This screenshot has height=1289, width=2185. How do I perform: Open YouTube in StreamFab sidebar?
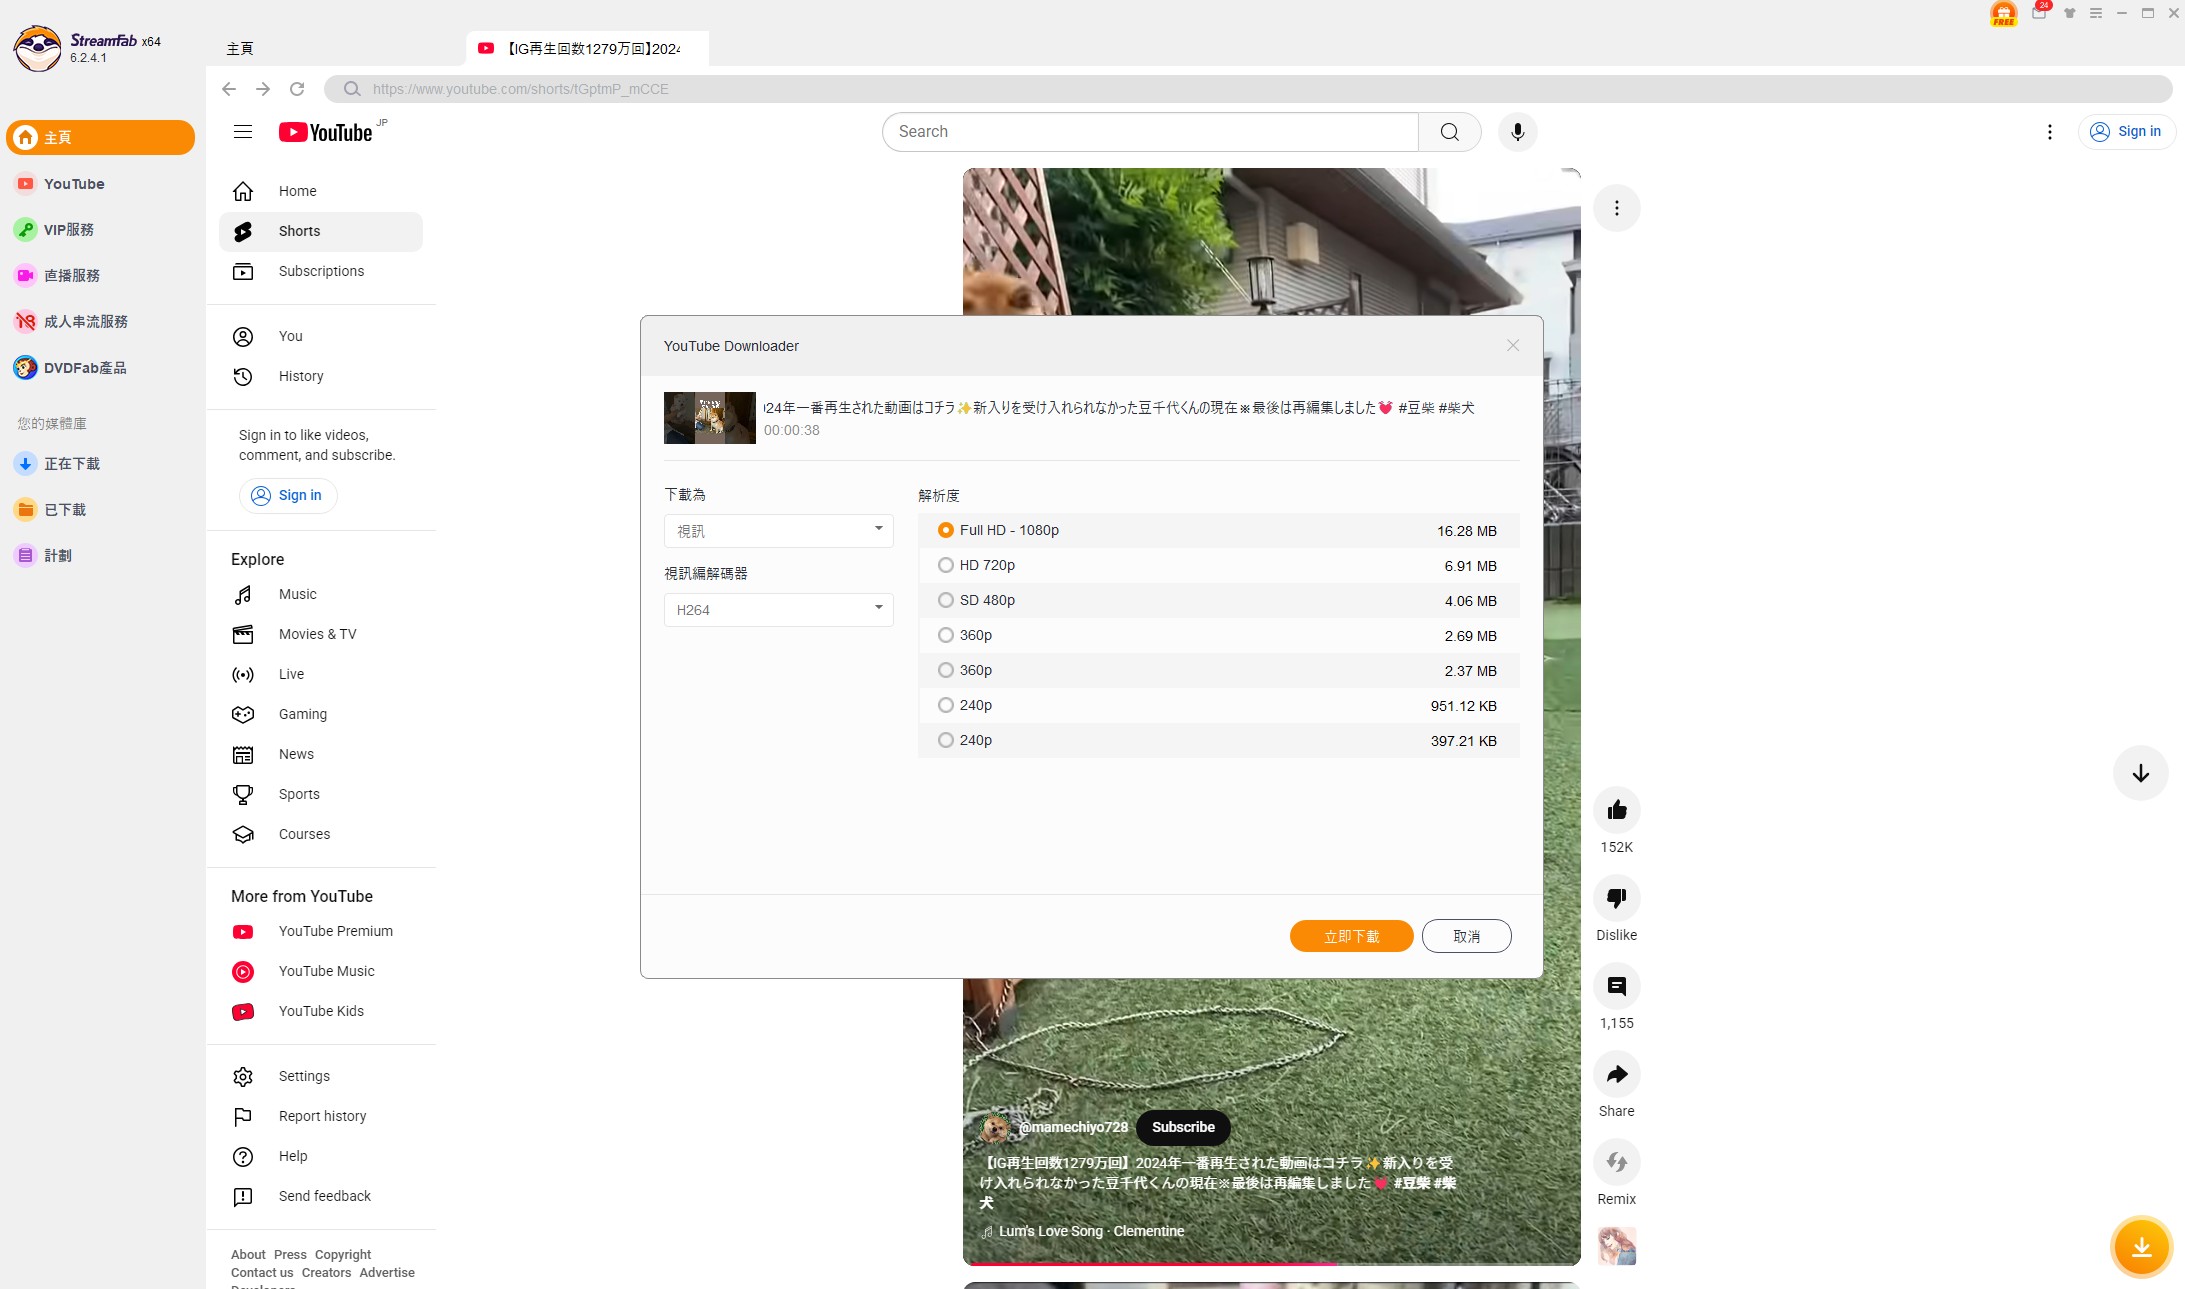[x=100, y=184]
